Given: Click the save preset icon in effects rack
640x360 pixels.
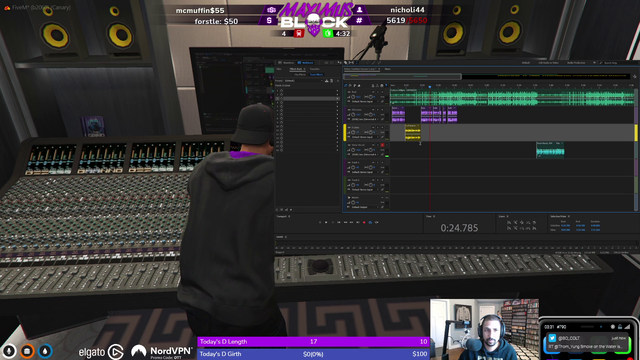Looking at the screenshot, I should (327, 81).
